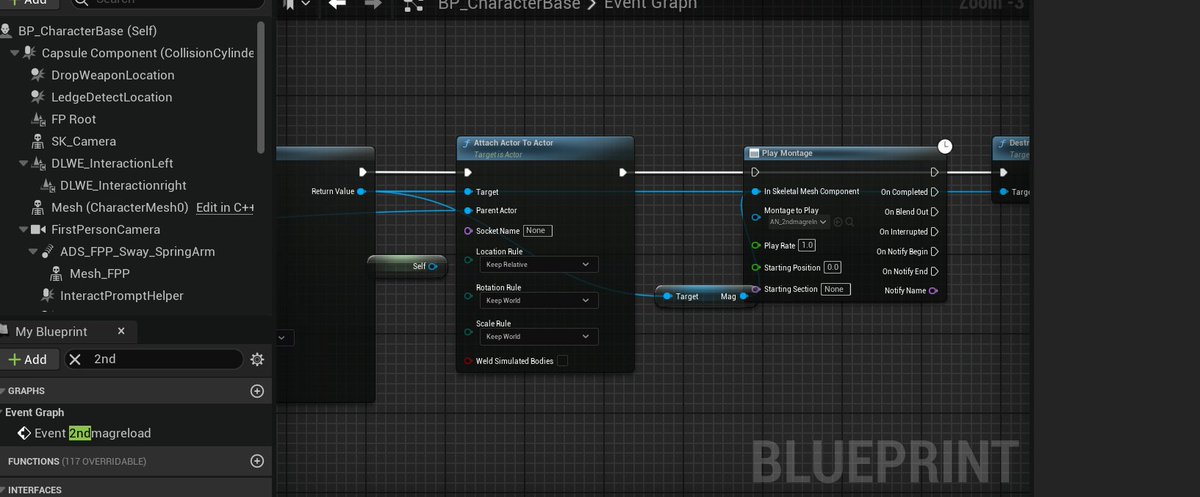This screenshot has height=497, width=1200.
Task: Click the event icon beside Event 2ndmagreload
Action: (x=24, y=433)
